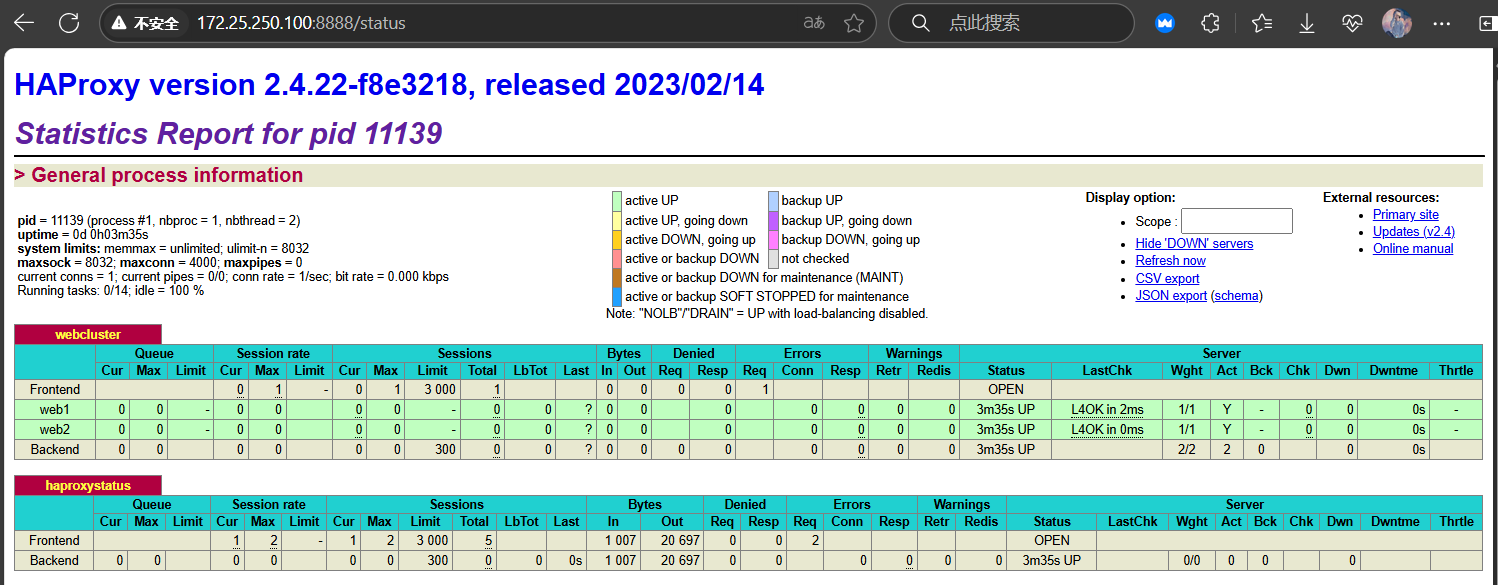Click webcluster LastChk column header
This screenshot has width=1498, height=585.
tap(1107, 370)
